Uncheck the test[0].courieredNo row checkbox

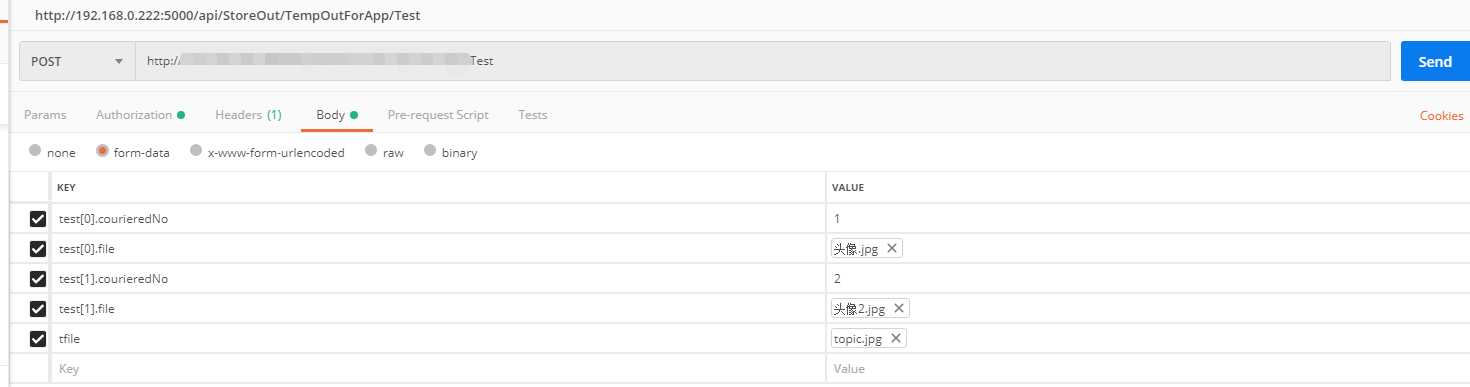point(38,219)
